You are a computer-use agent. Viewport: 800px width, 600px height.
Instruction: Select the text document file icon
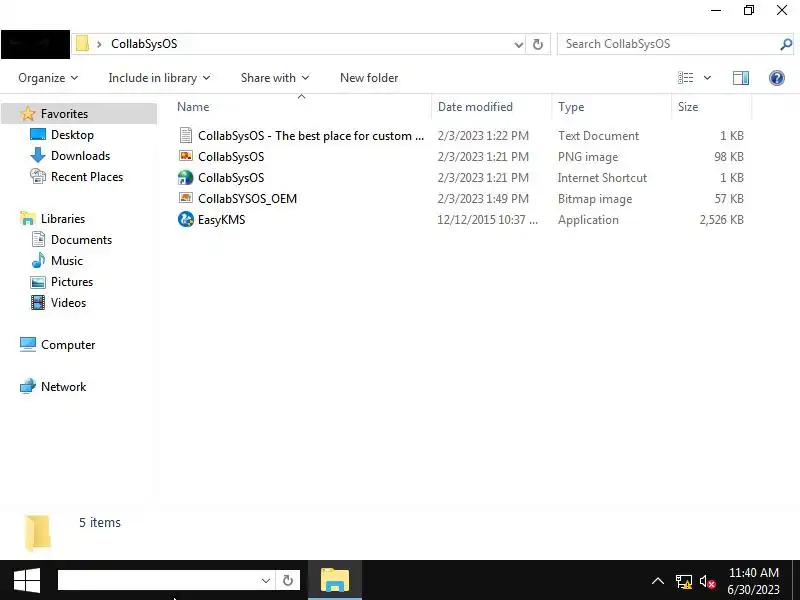tap(186, 135)
